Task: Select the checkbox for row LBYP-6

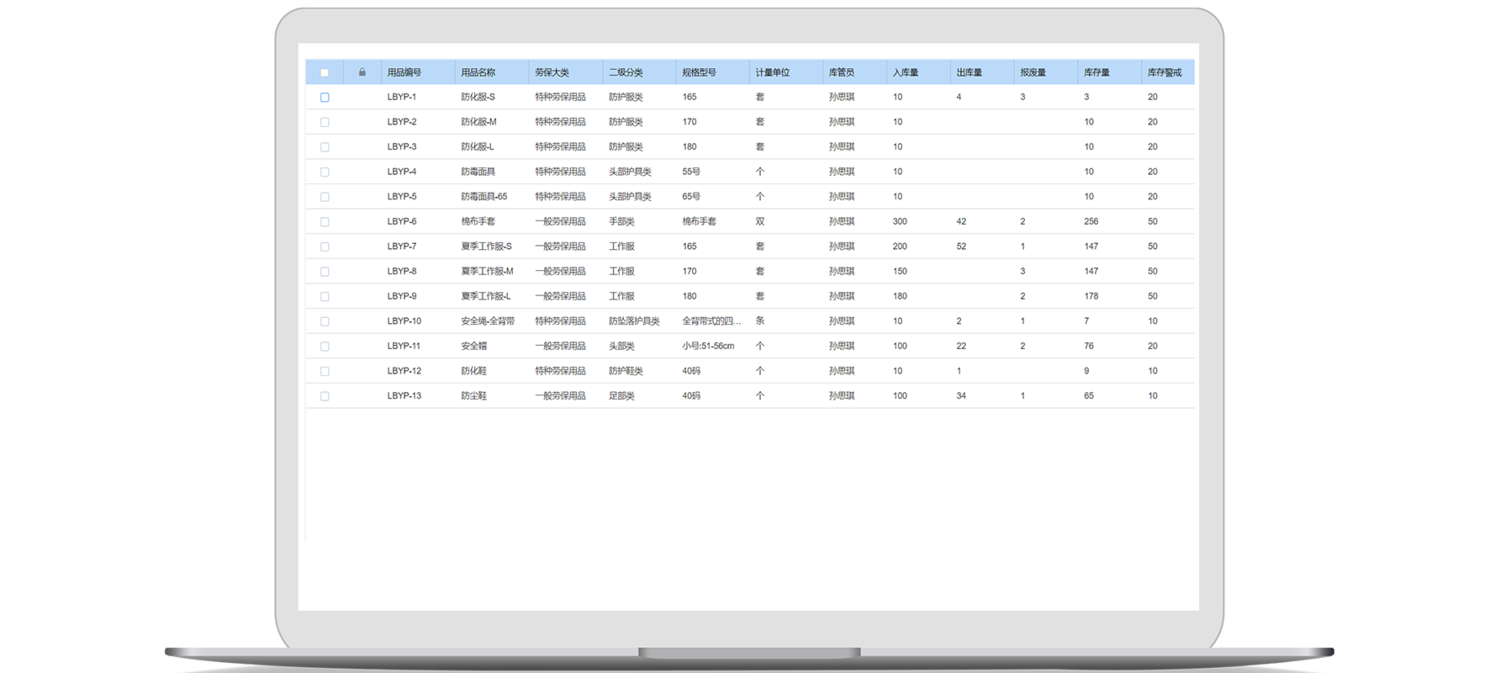Action: pyautogui.click(x=324, y=222)
